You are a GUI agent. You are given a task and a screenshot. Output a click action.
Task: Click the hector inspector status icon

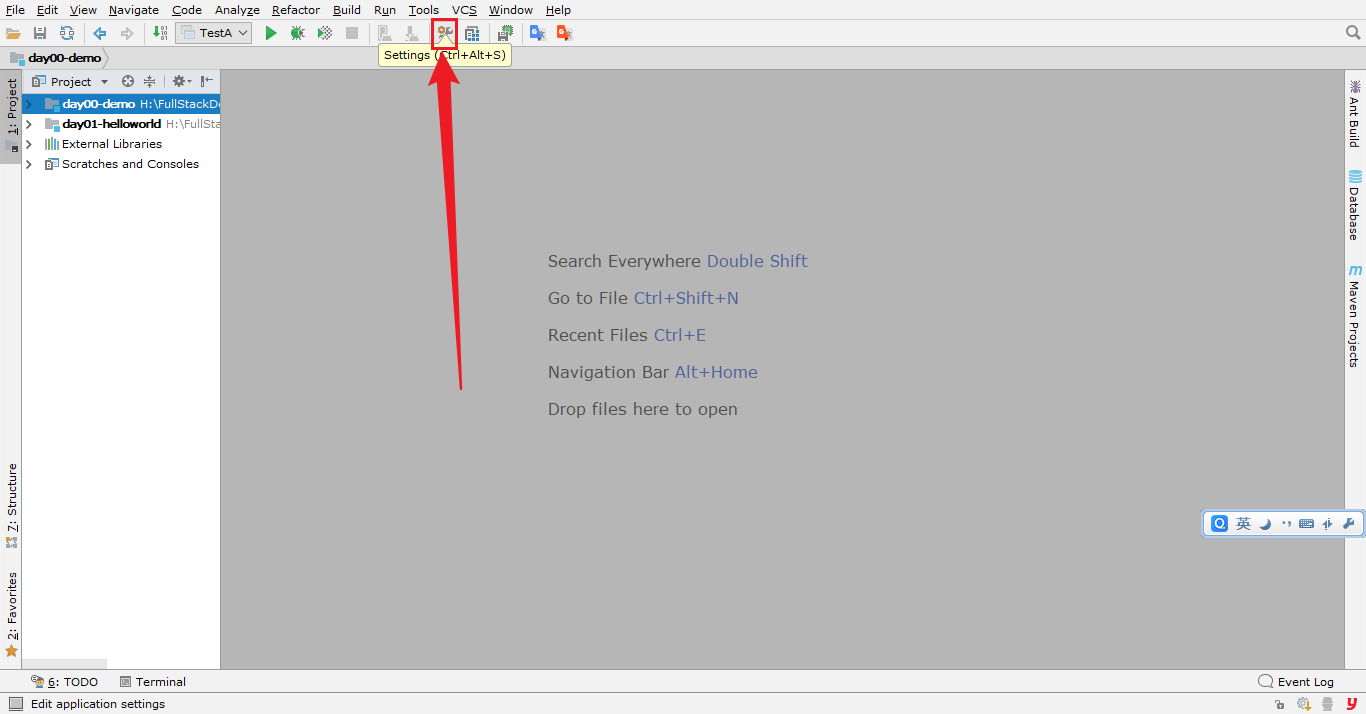click(1327, 704)
